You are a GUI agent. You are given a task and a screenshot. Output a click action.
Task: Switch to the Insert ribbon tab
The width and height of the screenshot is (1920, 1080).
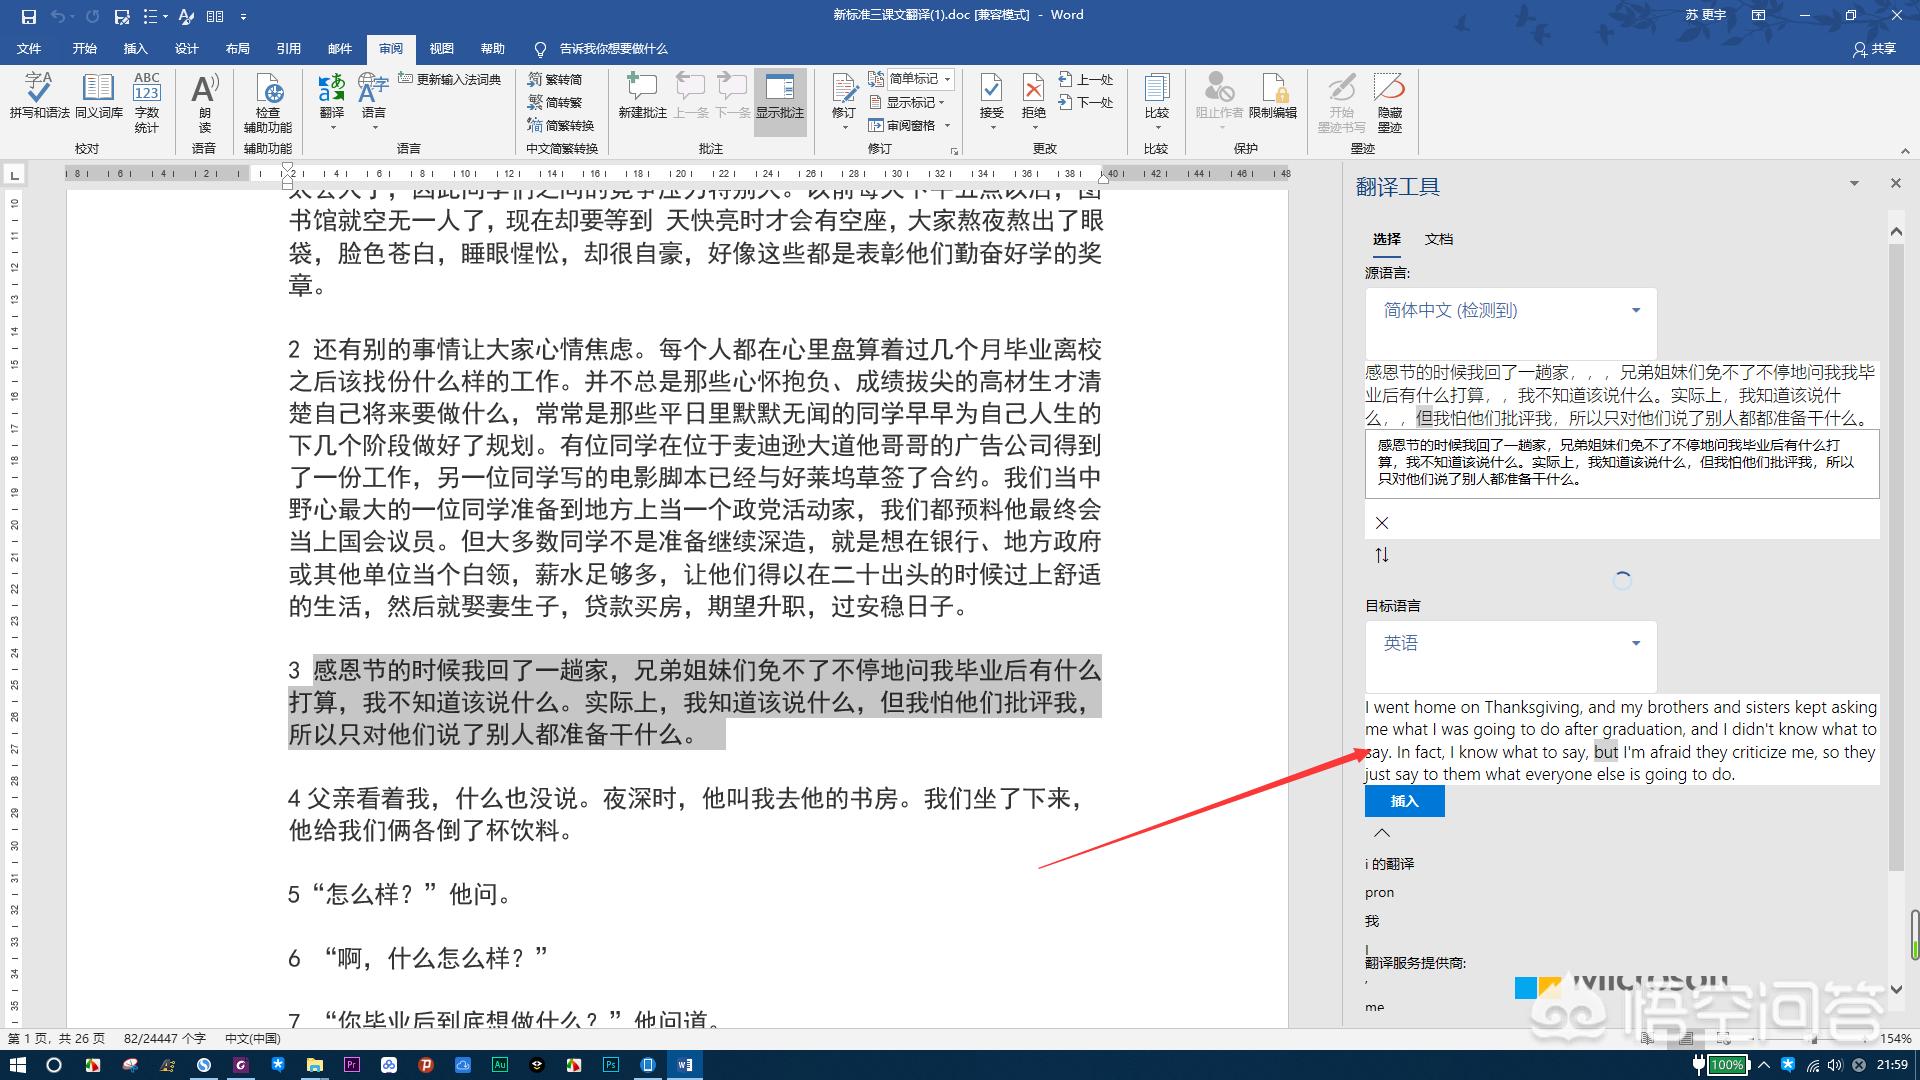[135, 48]
